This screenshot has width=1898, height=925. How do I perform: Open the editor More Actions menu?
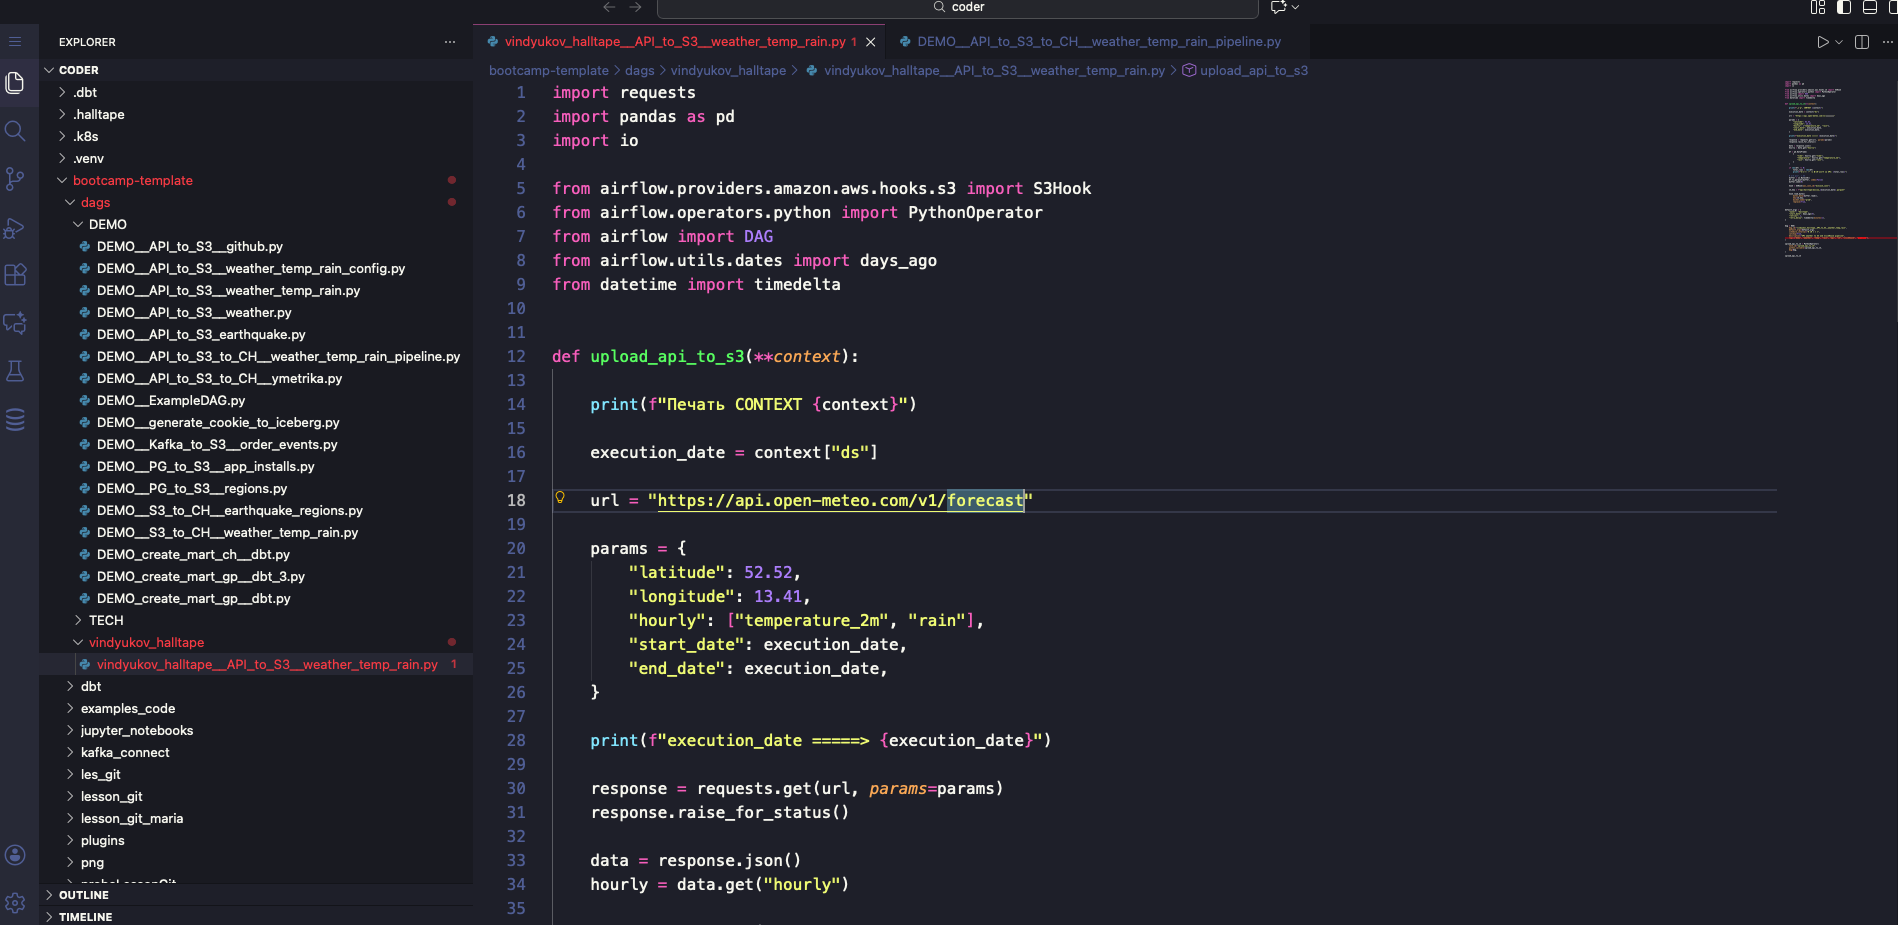(x=1888, y=42)
